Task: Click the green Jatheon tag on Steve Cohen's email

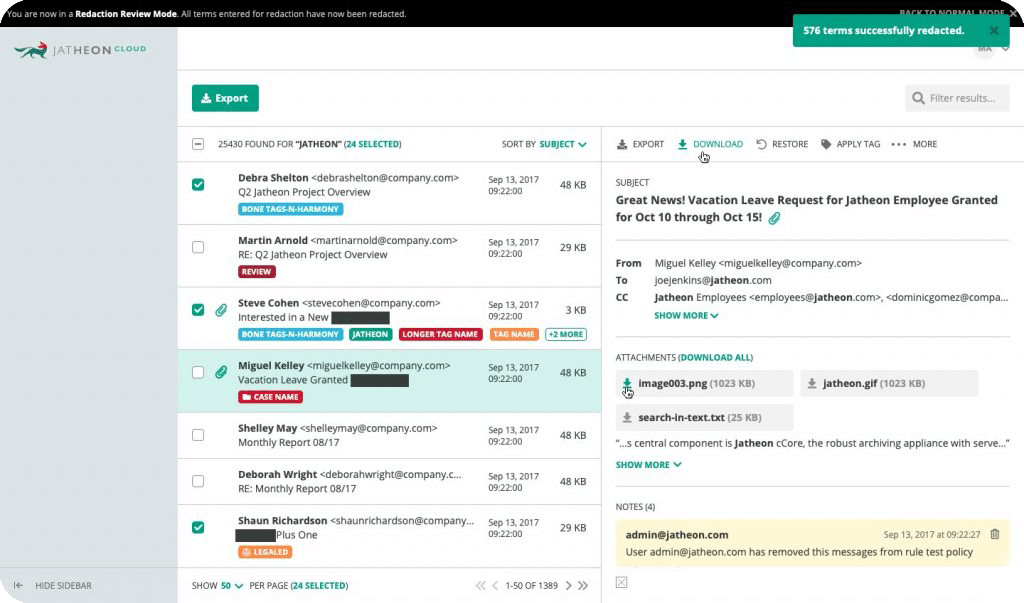Action: point(370,334)
